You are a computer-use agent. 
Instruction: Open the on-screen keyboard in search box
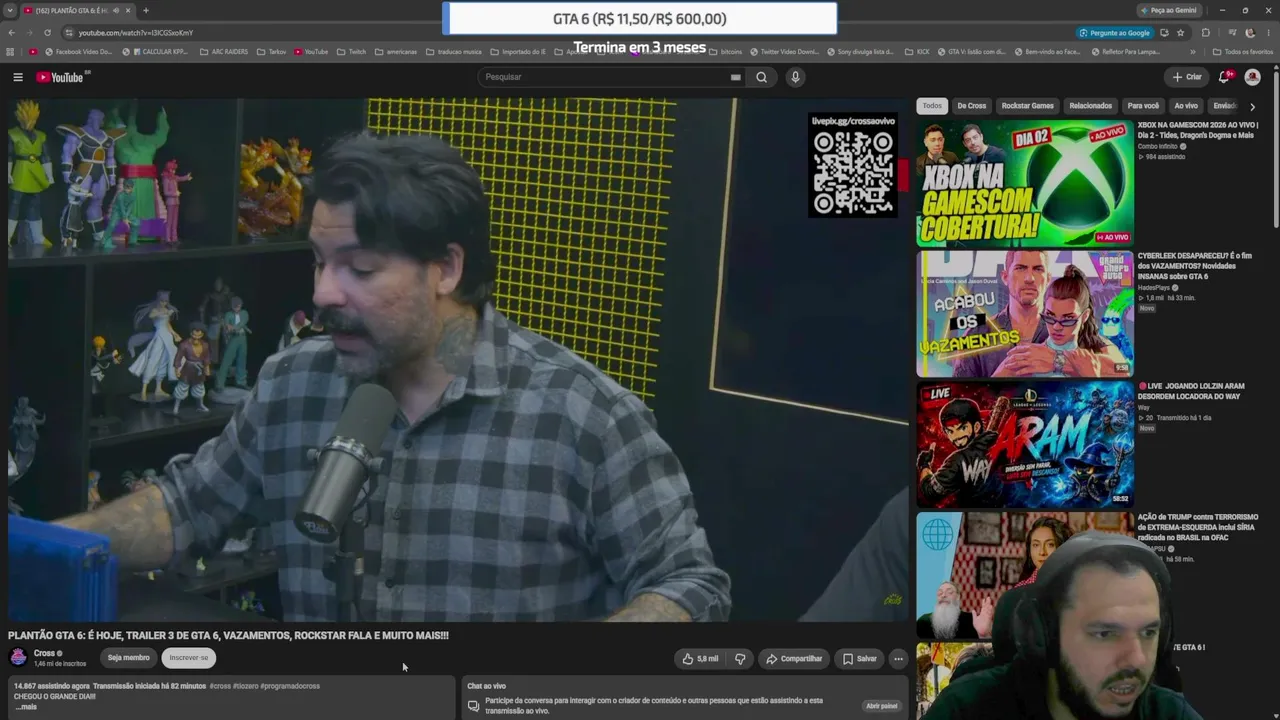pos(735,77)
